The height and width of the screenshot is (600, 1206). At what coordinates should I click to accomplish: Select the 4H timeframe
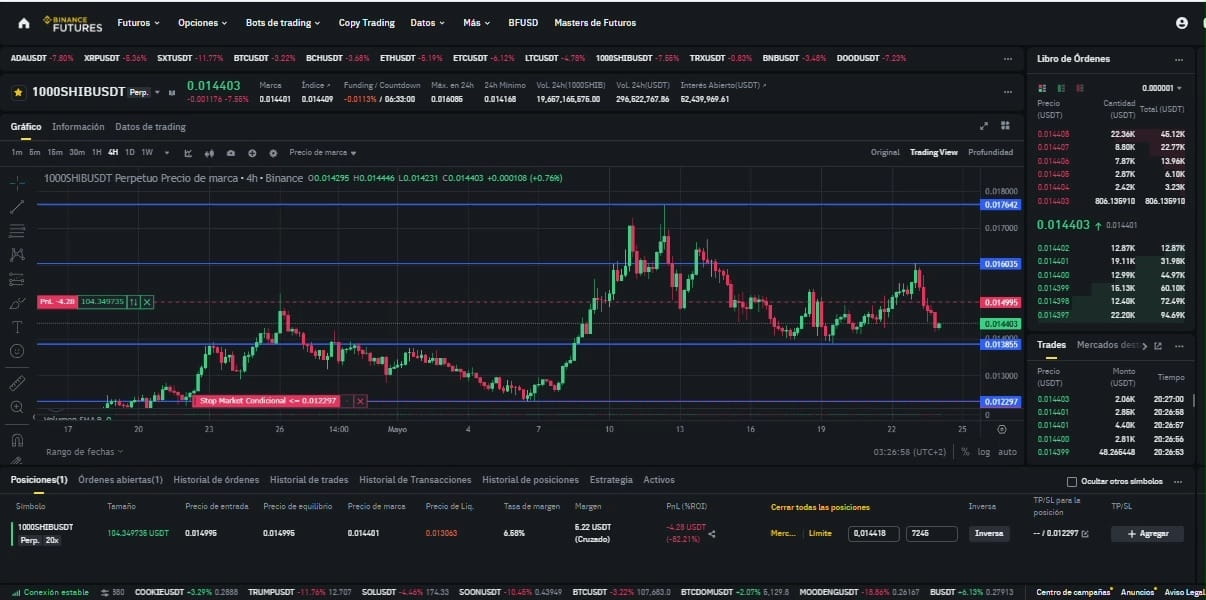point(113,153)
